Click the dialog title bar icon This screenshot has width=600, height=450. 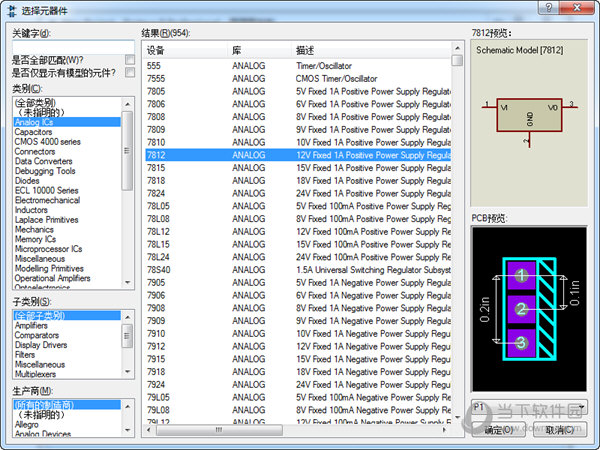point(11,10)
